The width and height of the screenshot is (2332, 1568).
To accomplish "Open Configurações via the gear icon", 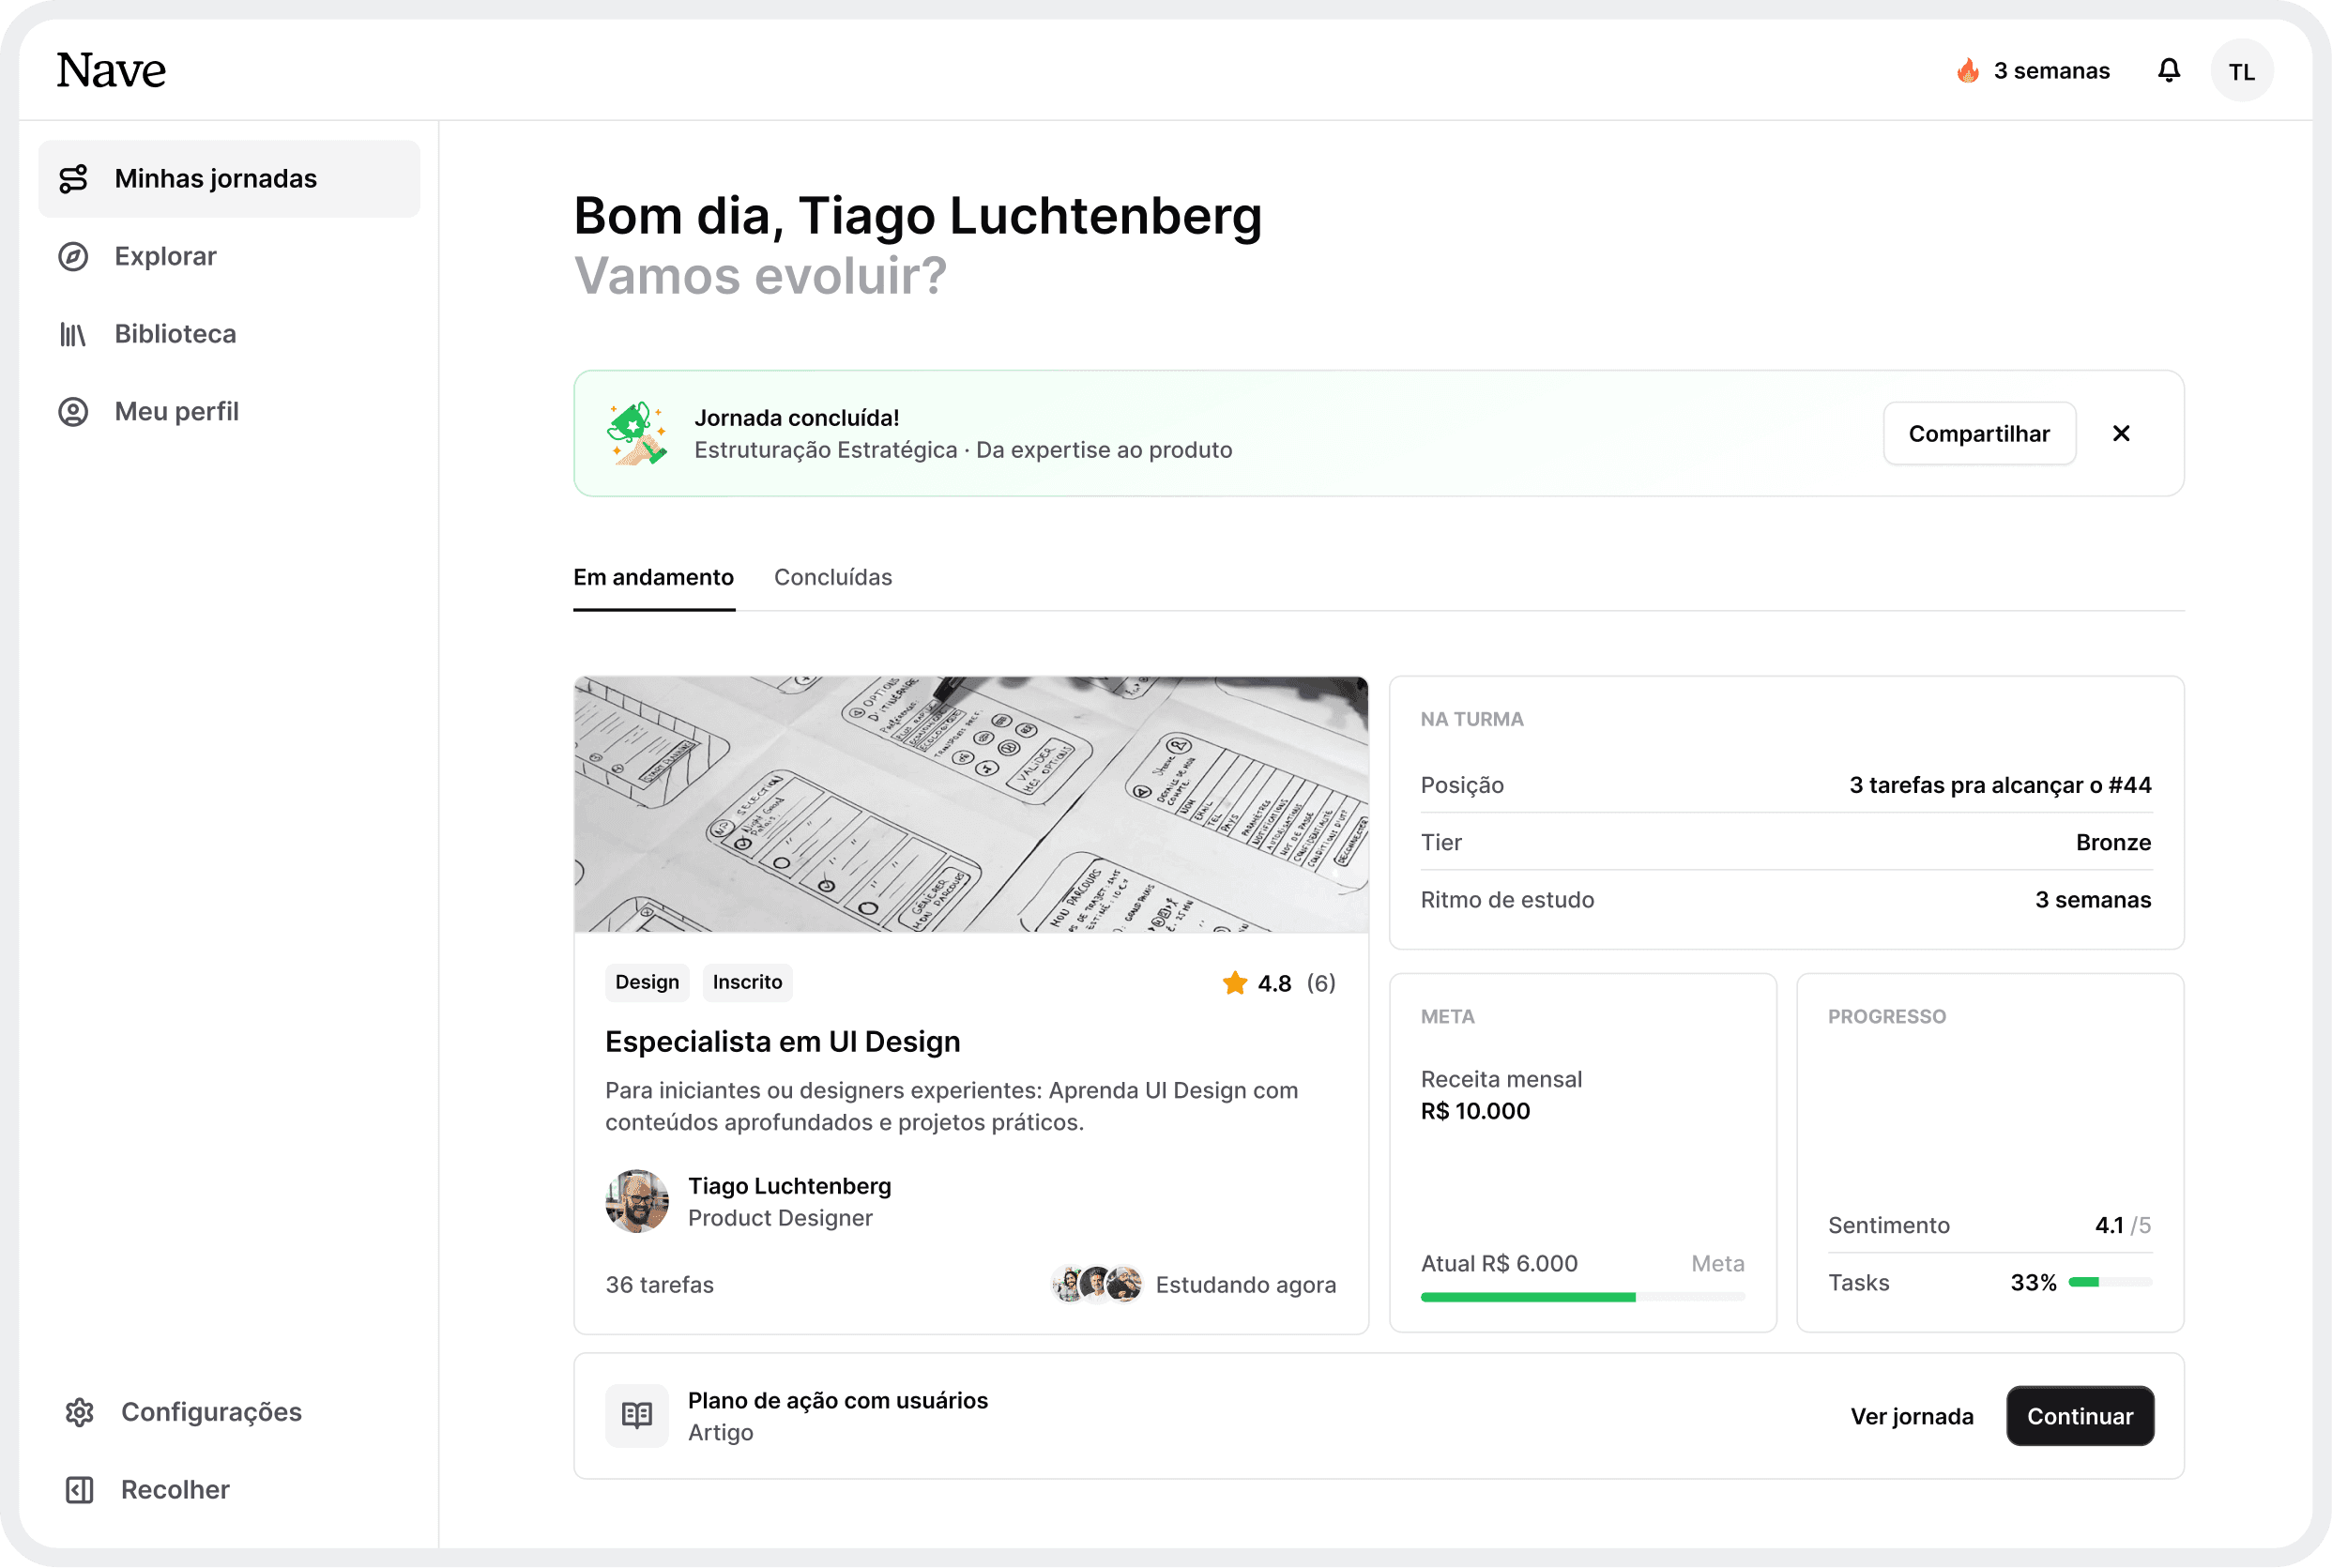I will pos(79,1412).
